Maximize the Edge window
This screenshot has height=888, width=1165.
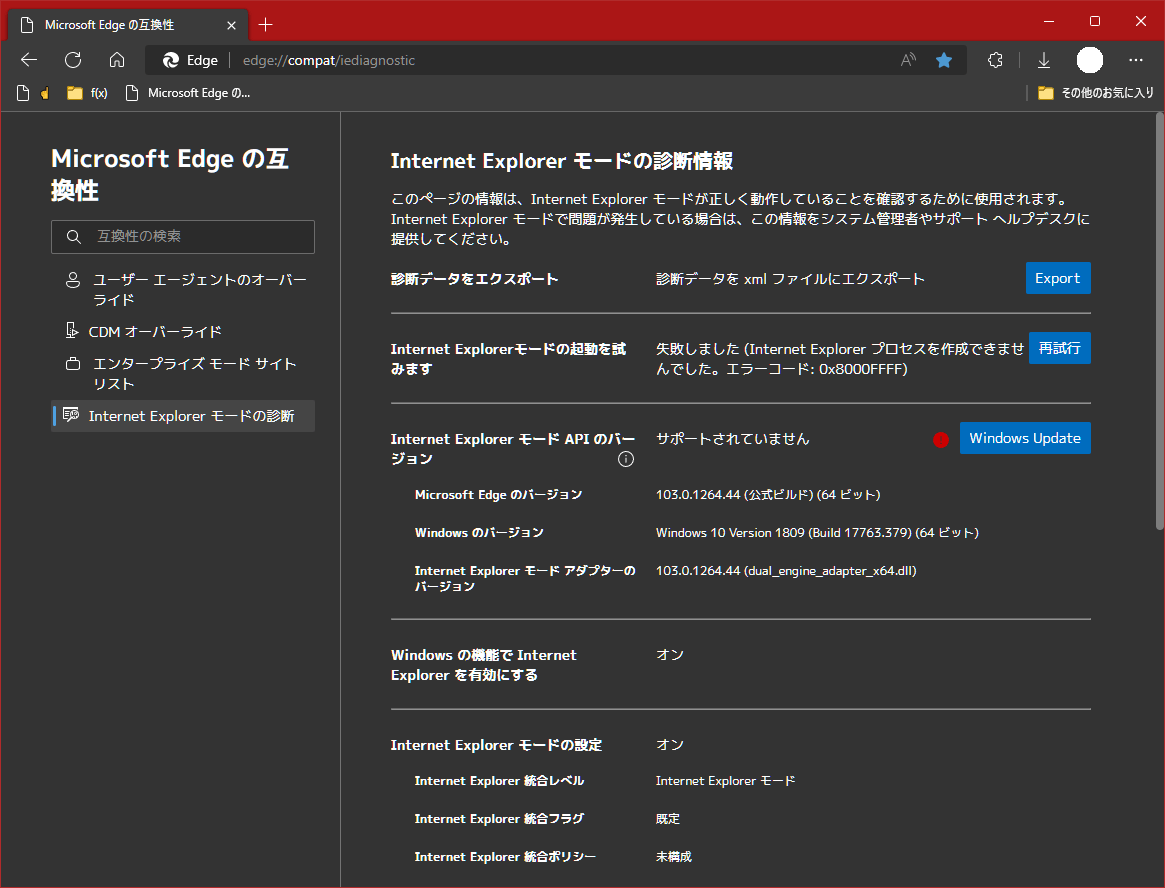1094,21
